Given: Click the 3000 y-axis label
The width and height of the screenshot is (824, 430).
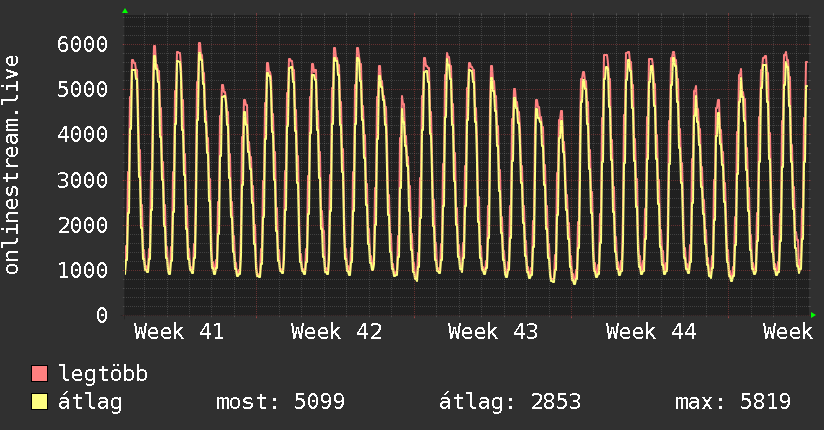Looking at the screenshot, I should (83, 180).
